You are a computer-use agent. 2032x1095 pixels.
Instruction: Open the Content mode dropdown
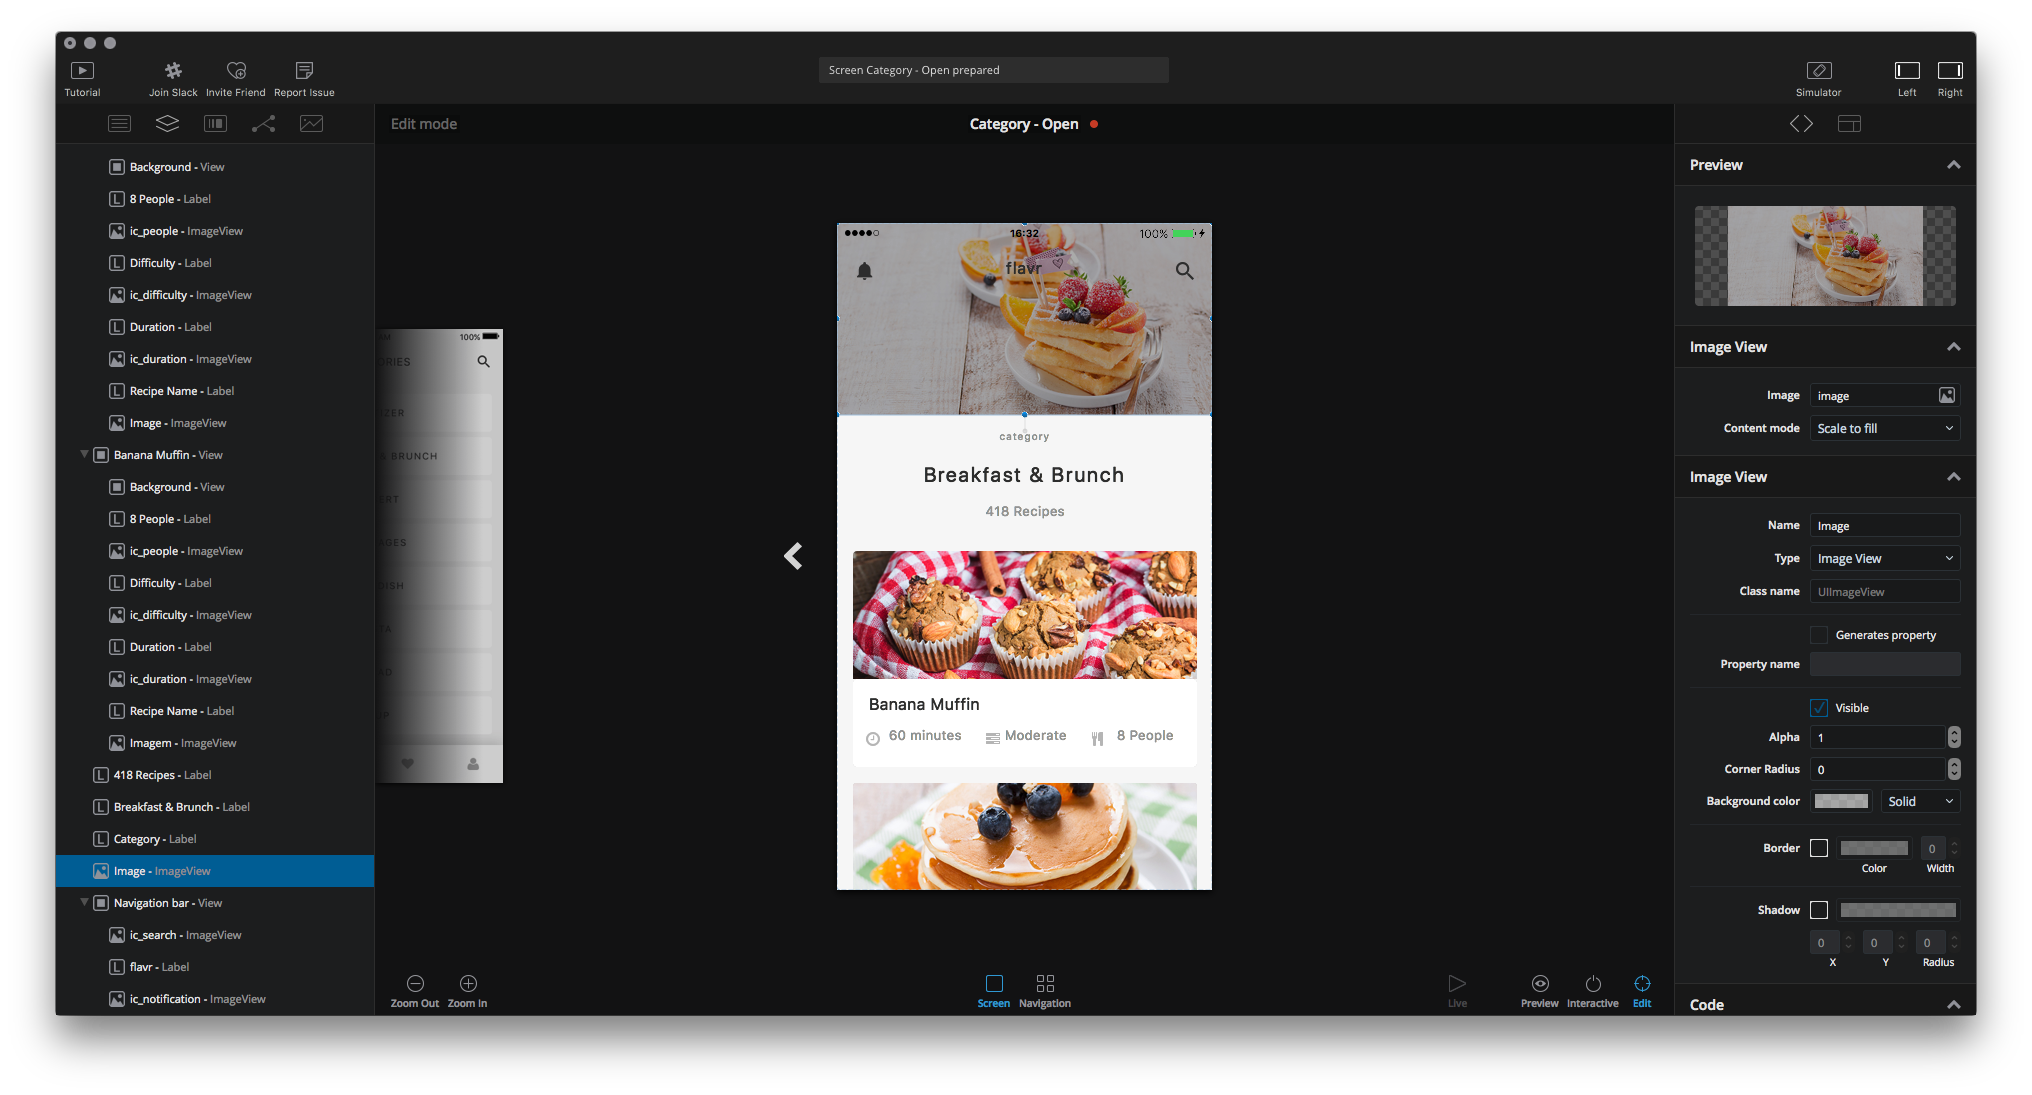[x=1884, y=428]
